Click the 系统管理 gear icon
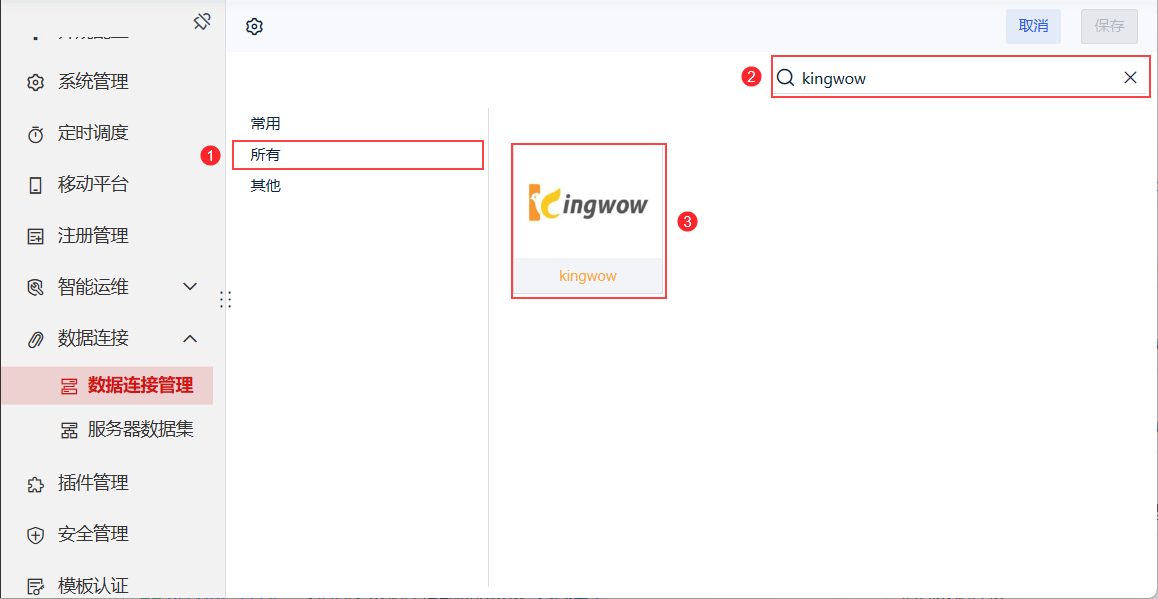 [36, 82]
